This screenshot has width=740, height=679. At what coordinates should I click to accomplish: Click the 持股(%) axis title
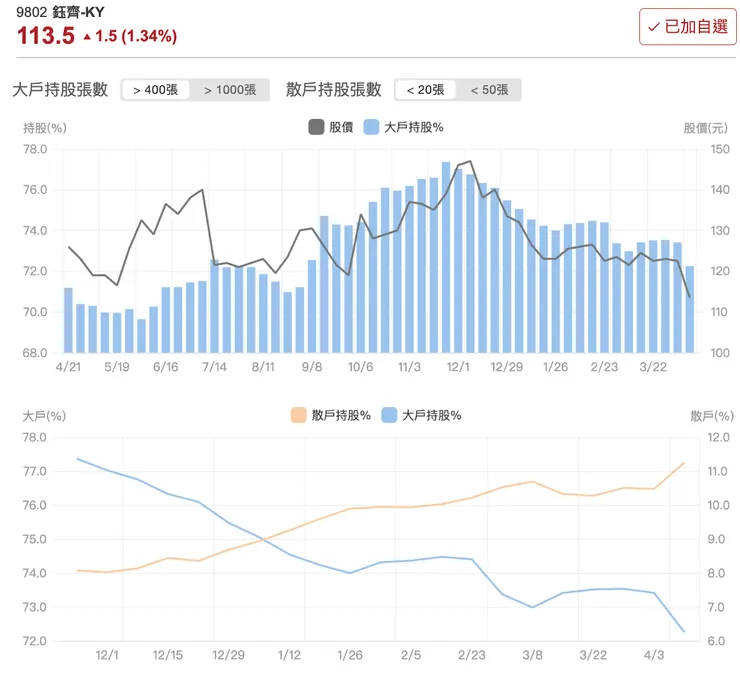tap(45, 128)
